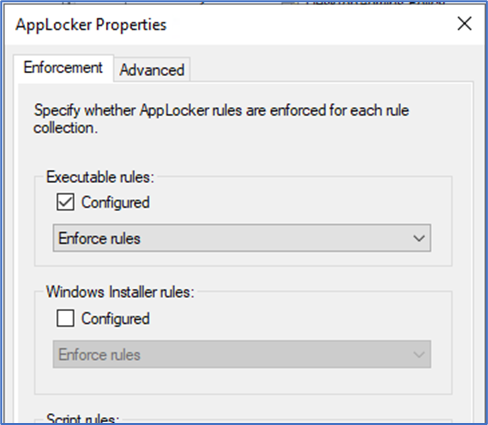The width and height of the screenshot is (488, 425).
Task: Click the 'Enforce rules' text in Executable combo box
Action: [99, 239]
